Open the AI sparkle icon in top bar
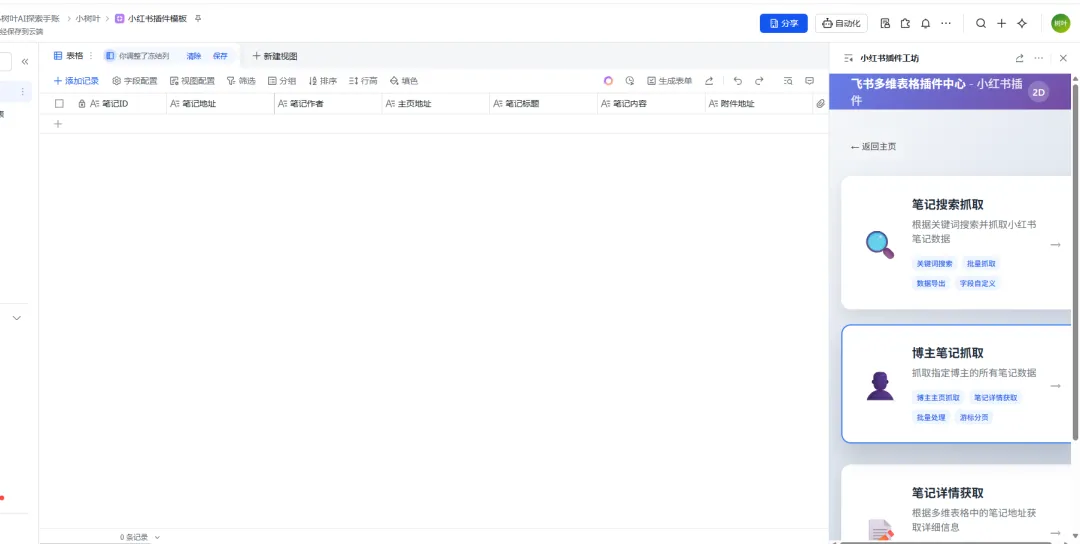This screenshot has width=1080, height=544. coord(1022,23)
